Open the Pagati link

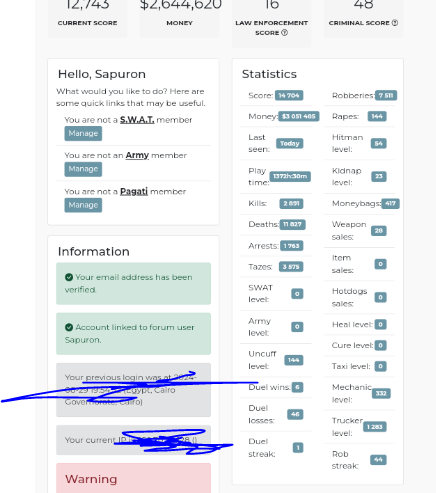(134, 191)
